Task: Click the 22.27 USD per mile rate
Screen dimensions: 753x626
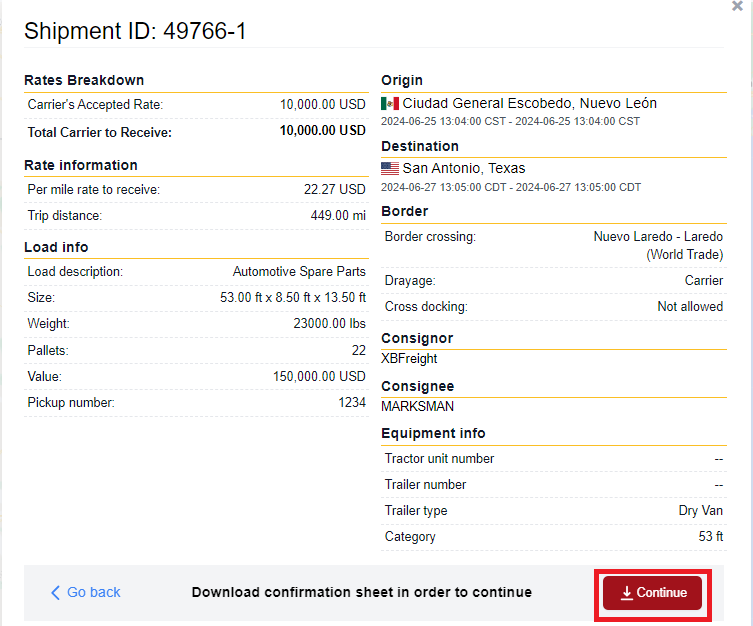Action: click(x=335, y=190)
